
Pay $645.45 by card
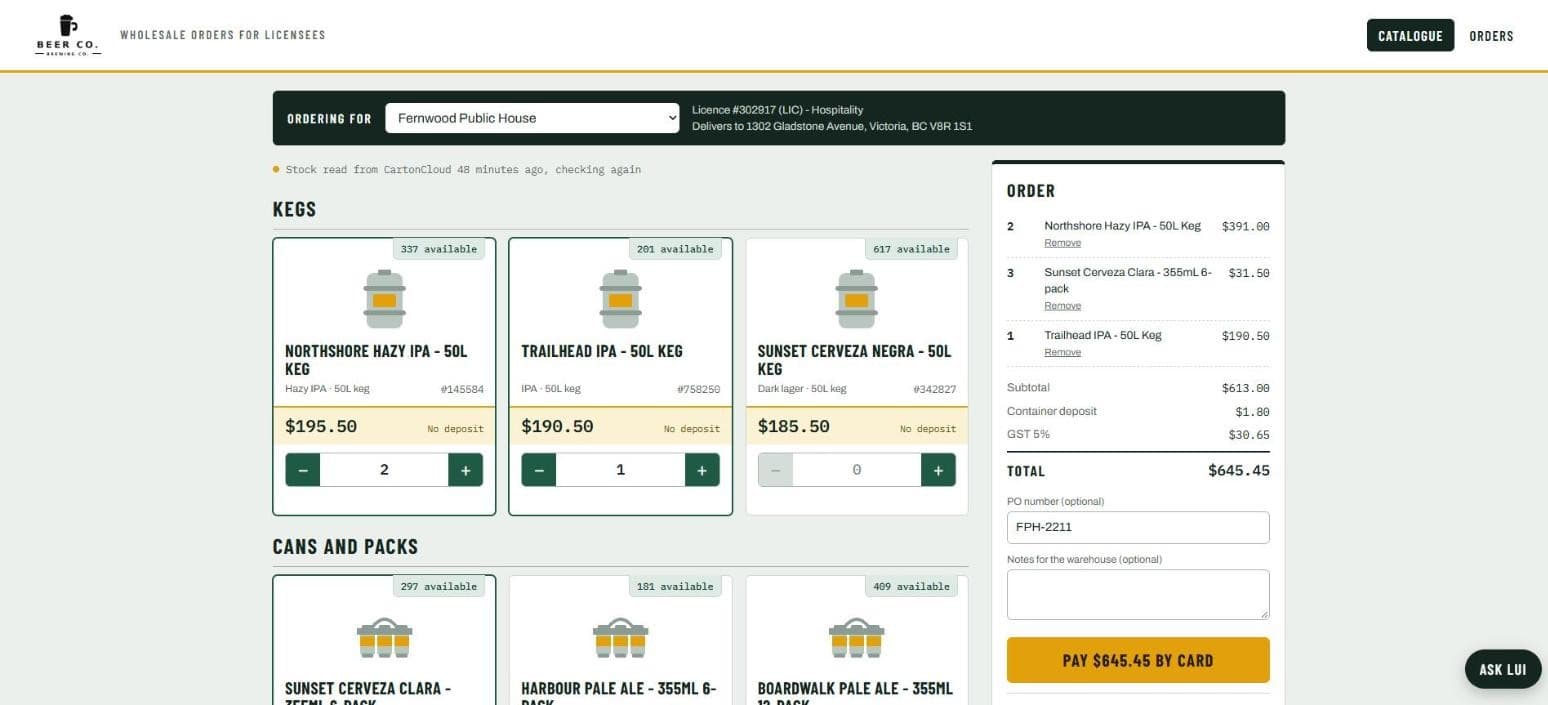click(1138, 660)
